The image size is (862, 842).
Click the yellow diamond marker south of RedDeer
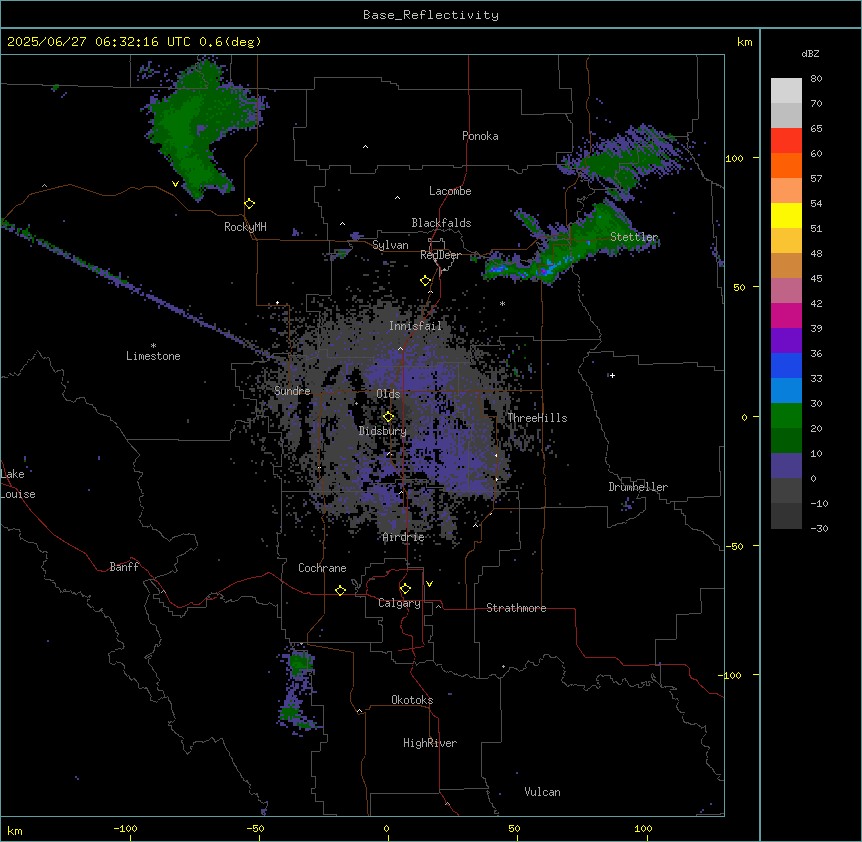coord(425,281)
